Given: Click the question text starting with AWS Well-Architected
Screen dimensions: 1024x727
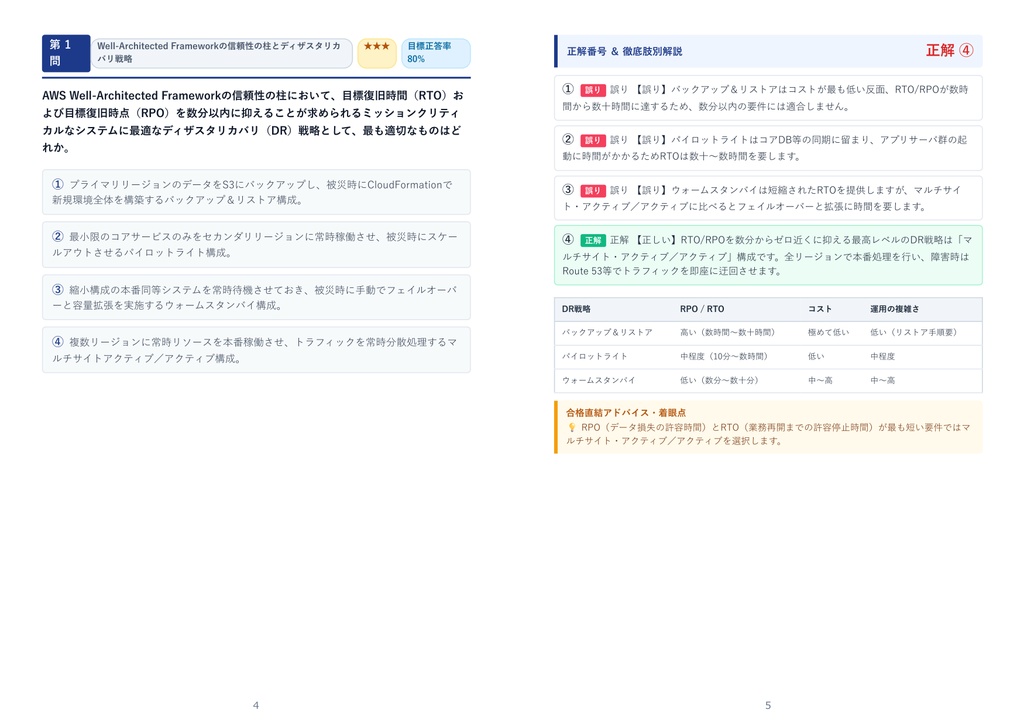Looking at the screenshot, I should [253, 121].
